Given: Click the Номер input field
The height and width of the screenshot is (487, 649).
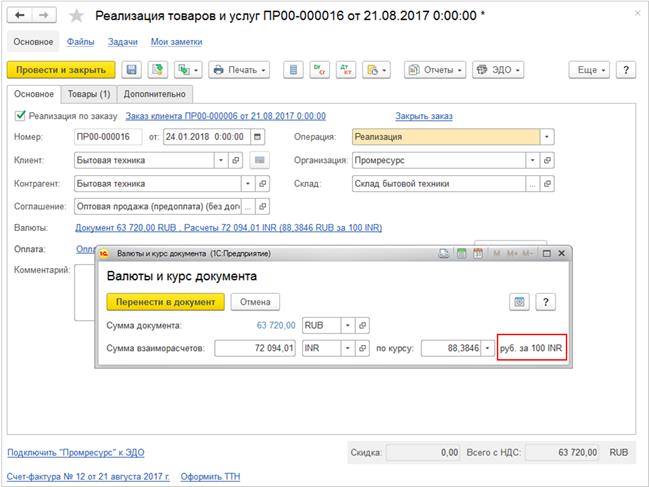Looking at the screenshot, I should tap(108, 137).
